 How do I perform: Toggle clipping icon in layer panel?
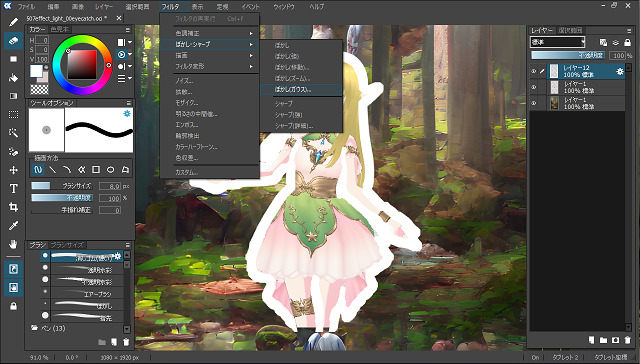click(x=616, y=42)
